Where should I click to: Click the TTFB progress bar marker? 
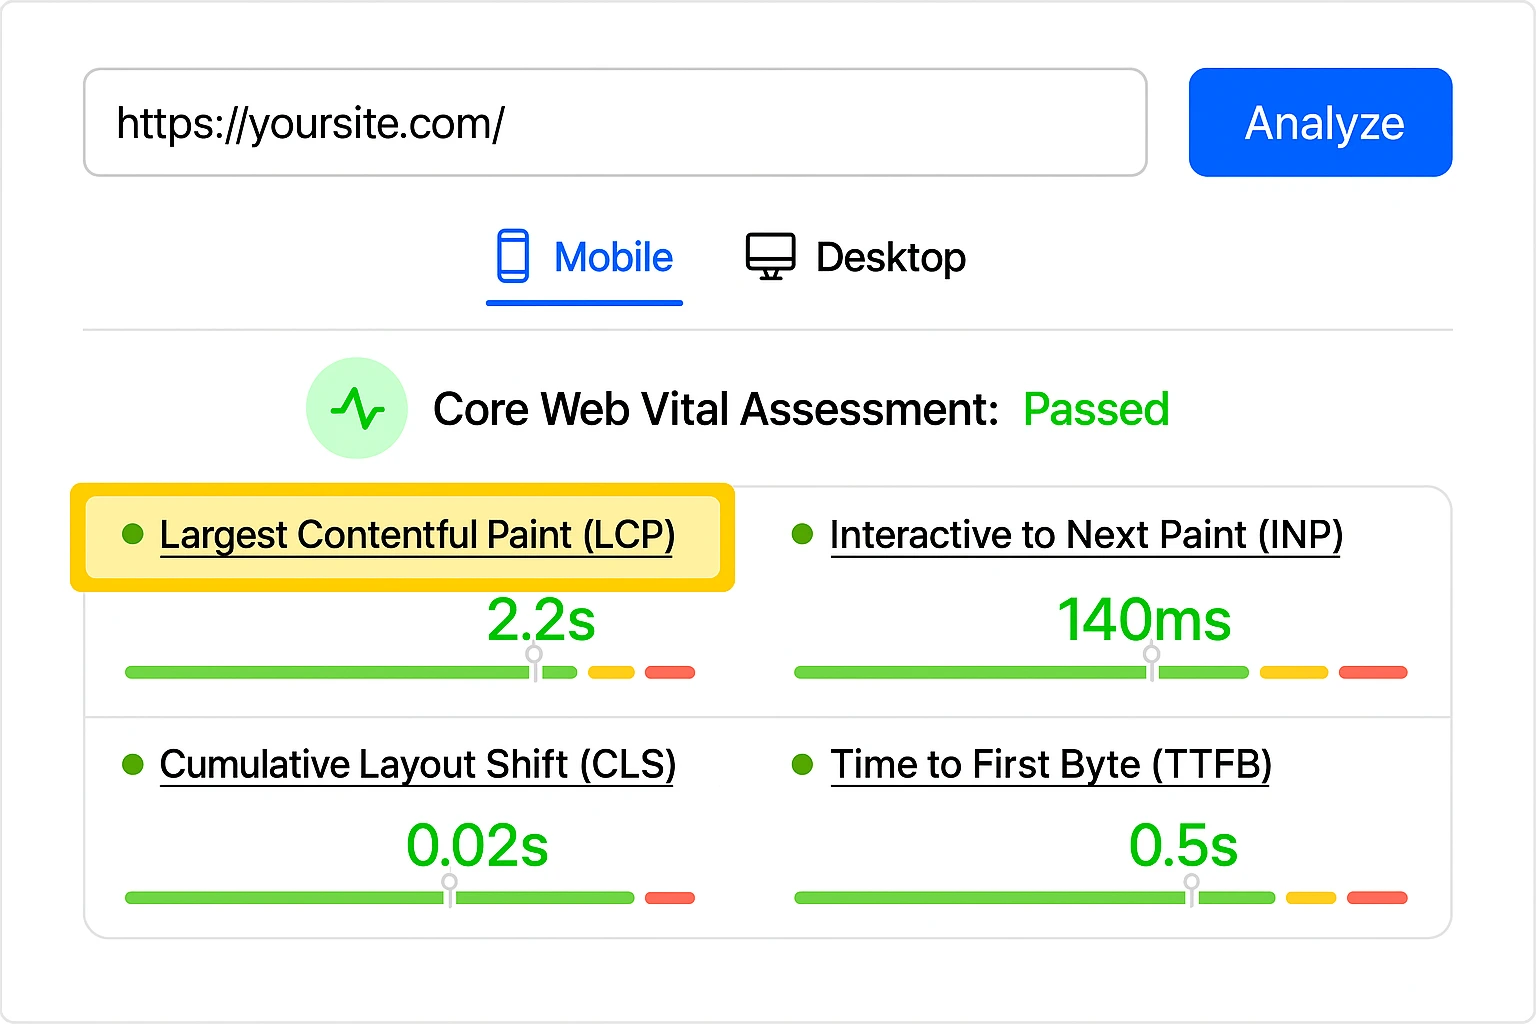pos(1192,888)
